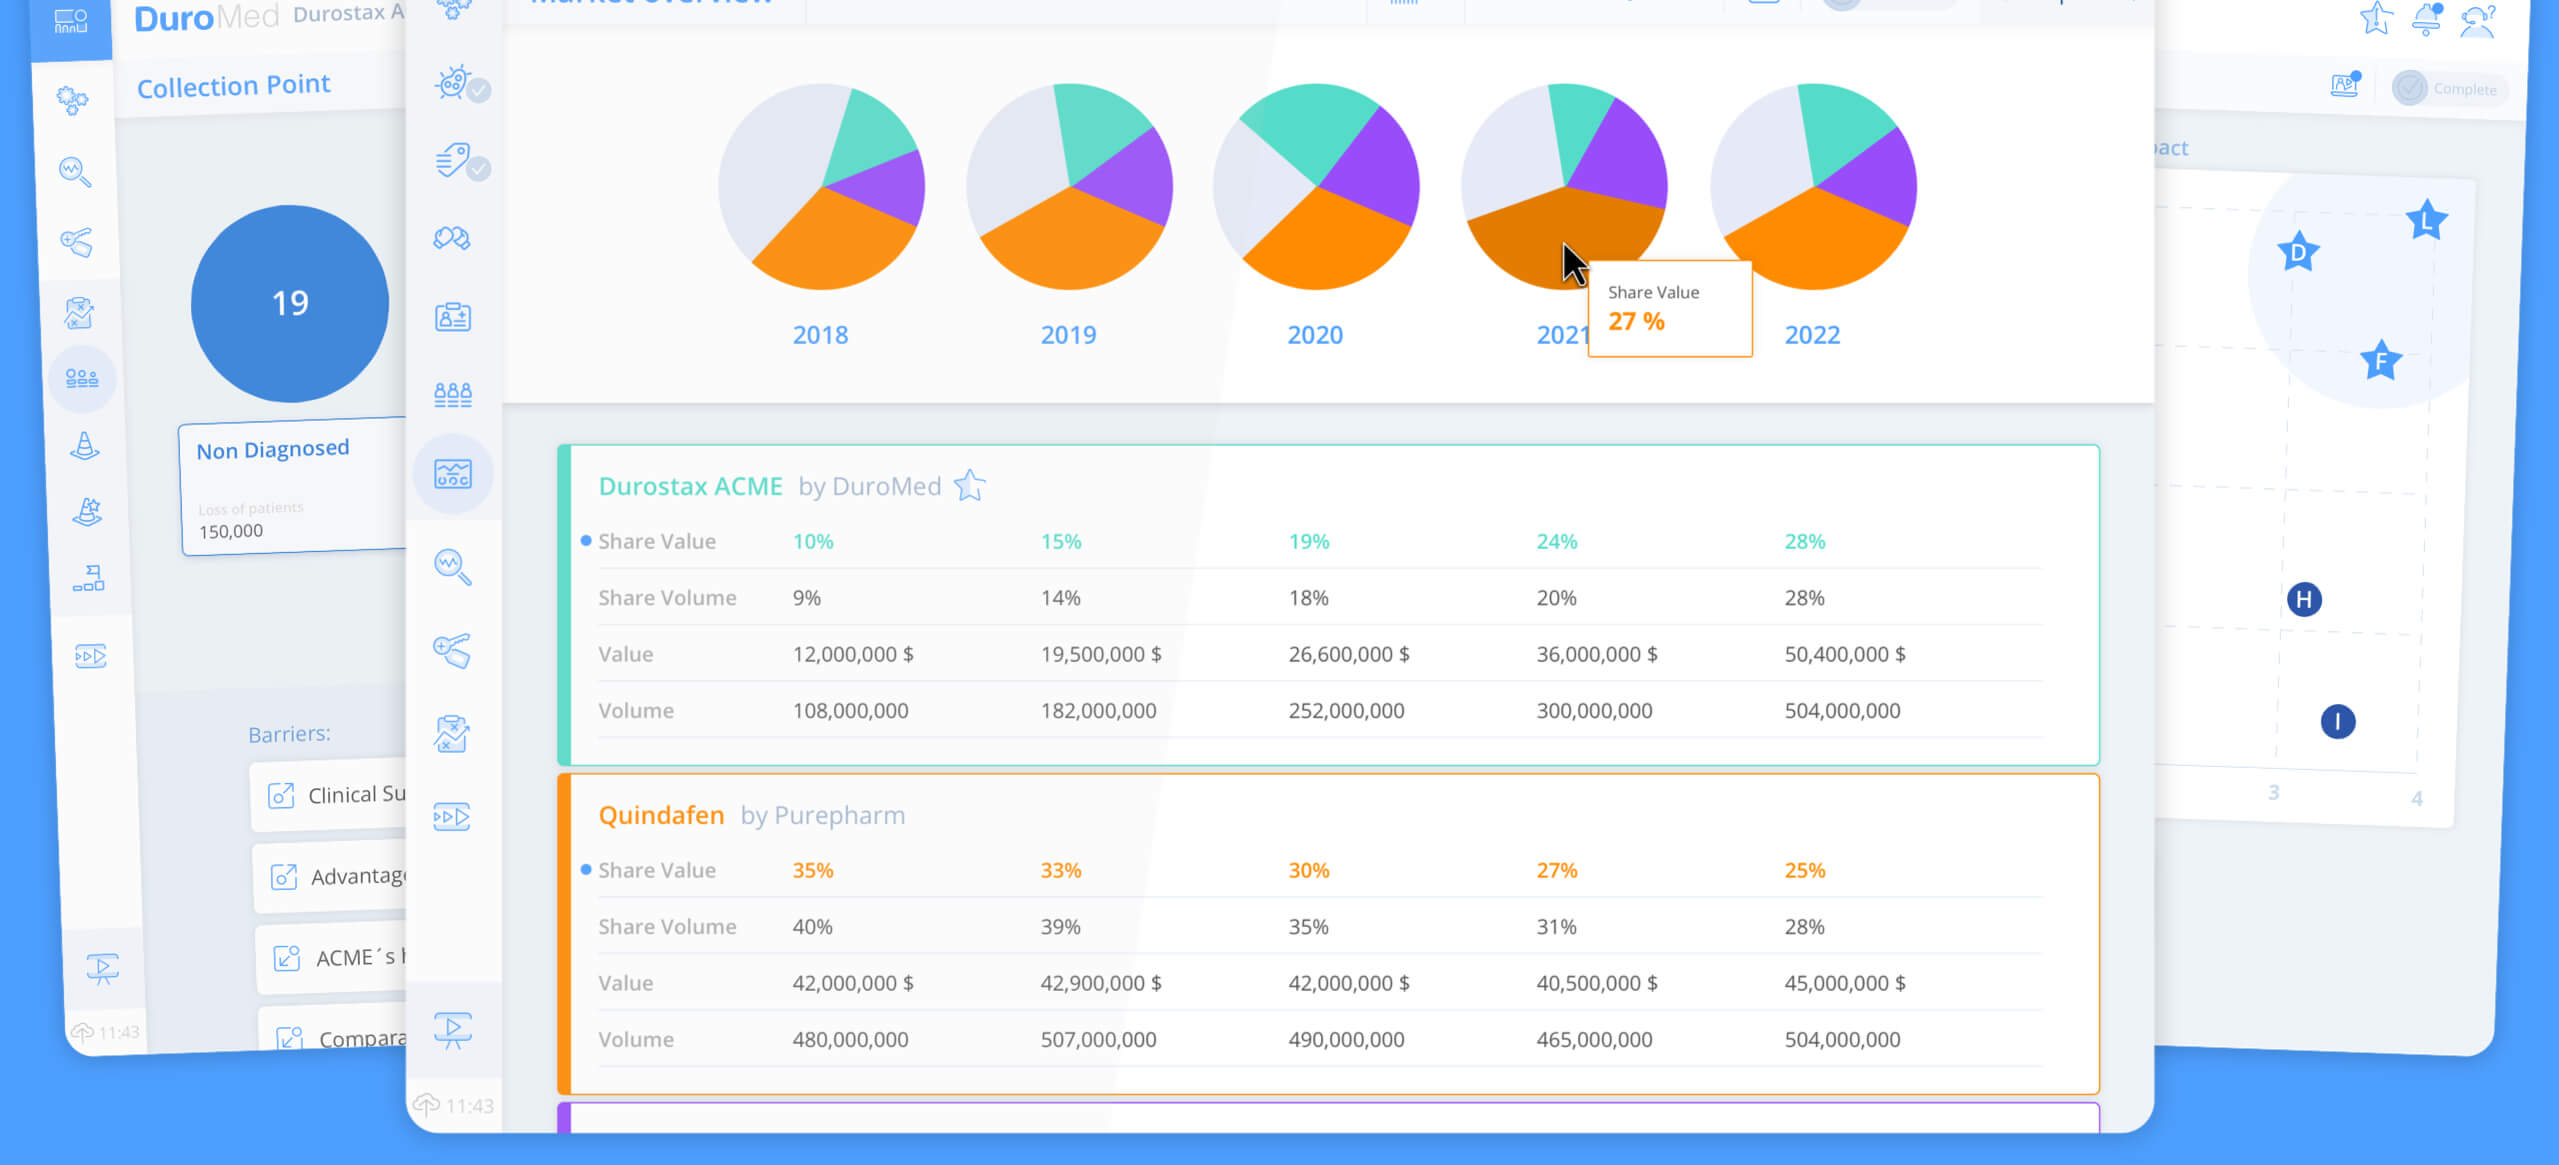Open Clinical Su… barrier edit icon
Image resolution: width=2559 pixels, height=1165 pixels.
(x=281, y=796)
